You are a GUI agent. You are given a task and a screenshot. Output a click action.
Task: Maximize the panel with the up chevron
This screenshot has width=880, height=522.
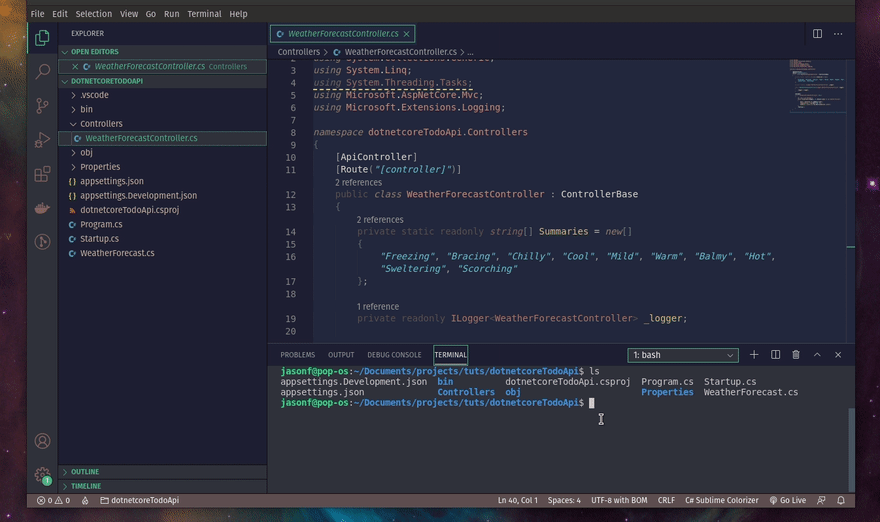pyautogui.click(x=817, y=355)
